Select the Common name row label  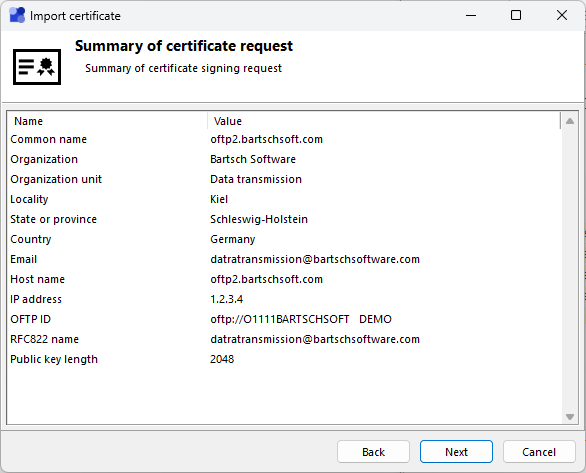[x=49, y=139]
